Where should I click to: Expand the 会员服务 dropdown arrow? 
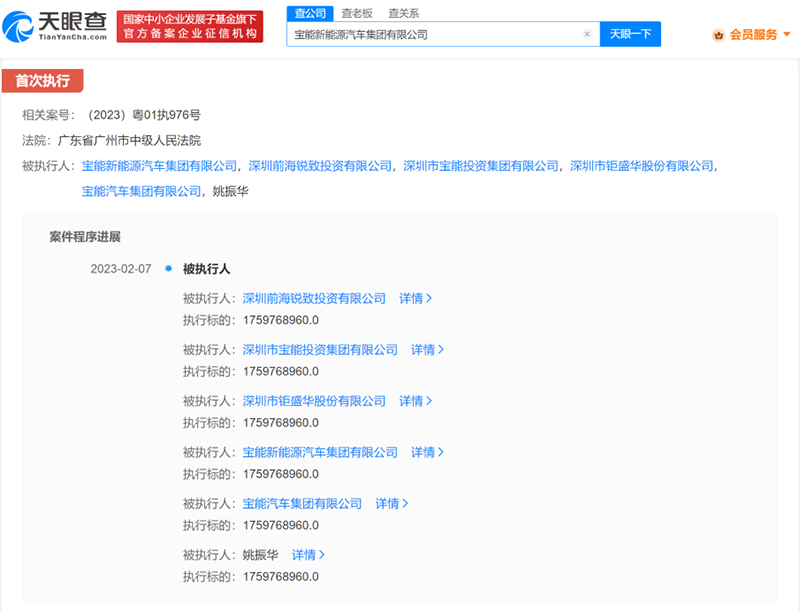[x=787, y=35]
